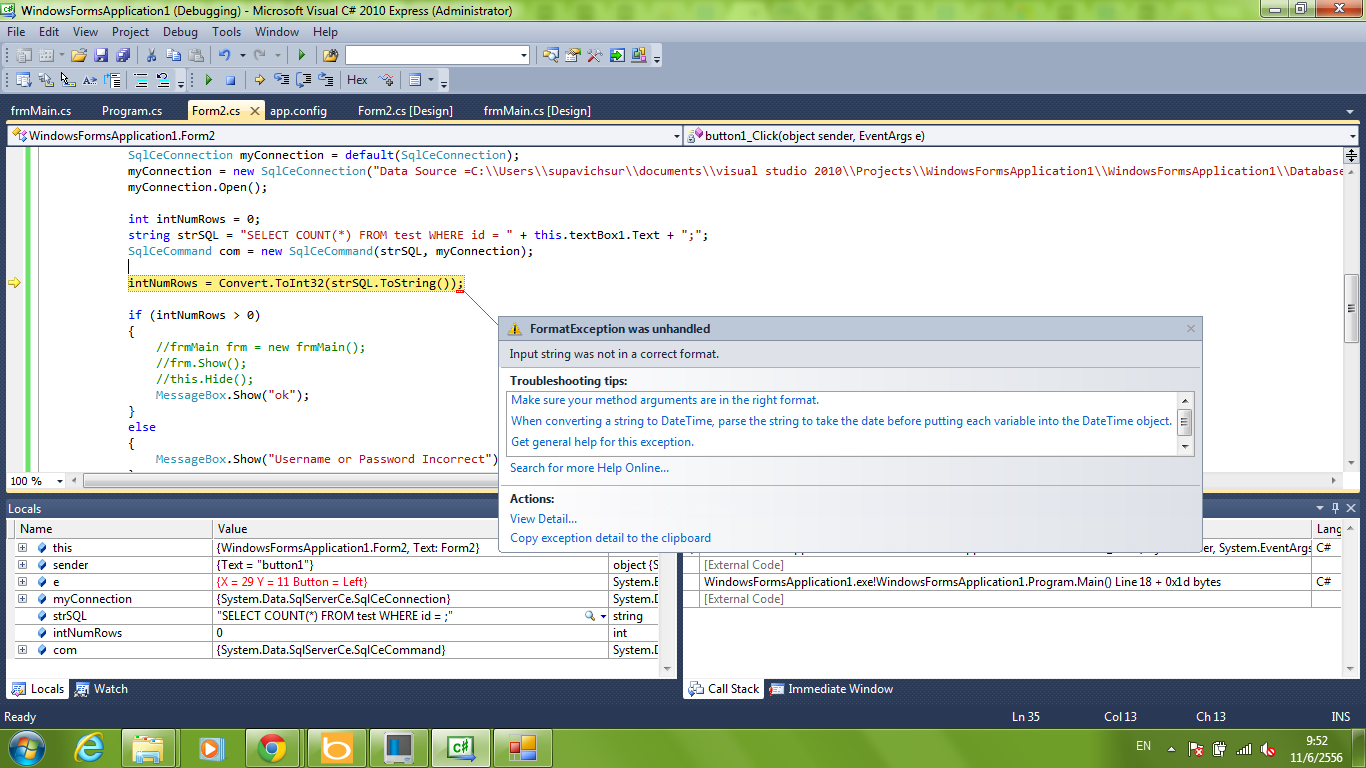Click the Value column header in Locals
Screen dimensions: 1366x768
point(411,529)
